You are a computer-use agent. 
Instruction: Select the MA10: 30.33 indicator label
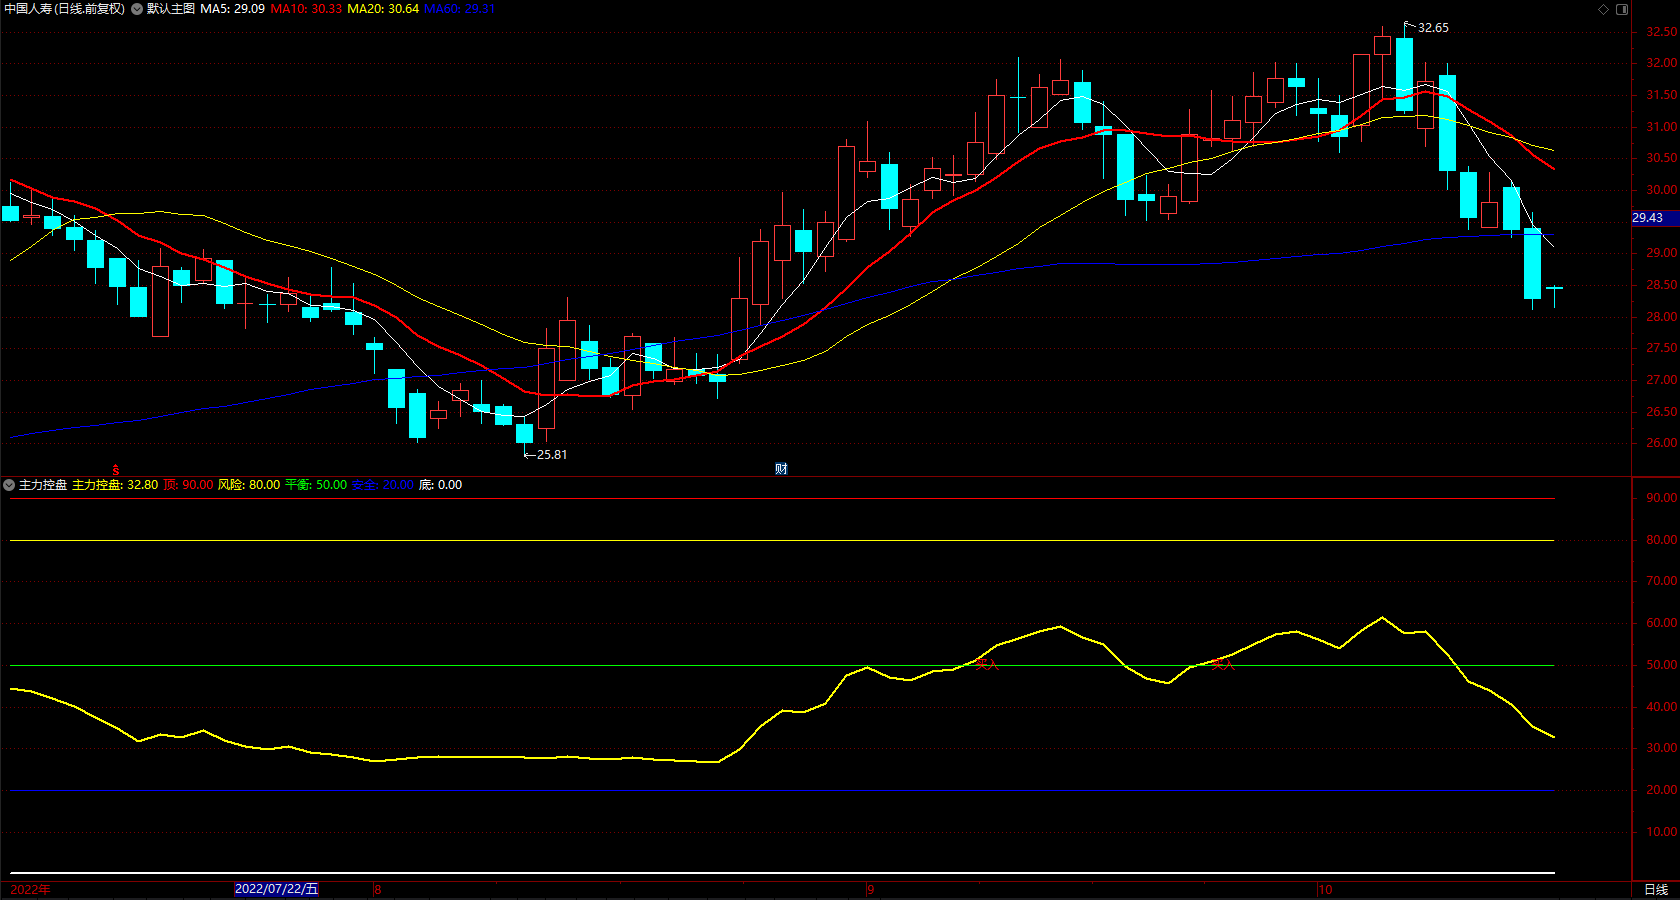point(306,9)
